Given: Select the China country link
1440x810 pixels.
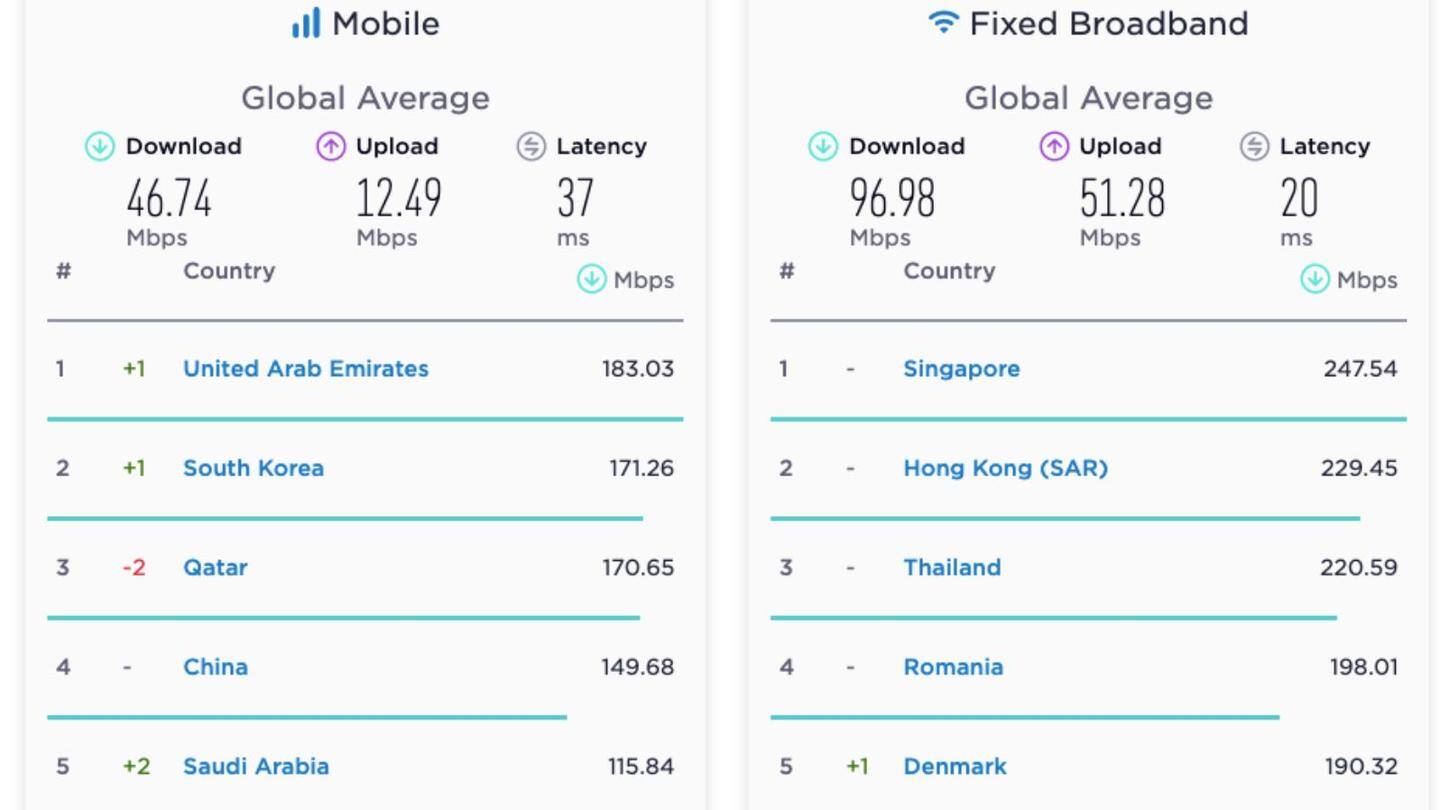Looking at the screenshot, I should pos(215,667).
